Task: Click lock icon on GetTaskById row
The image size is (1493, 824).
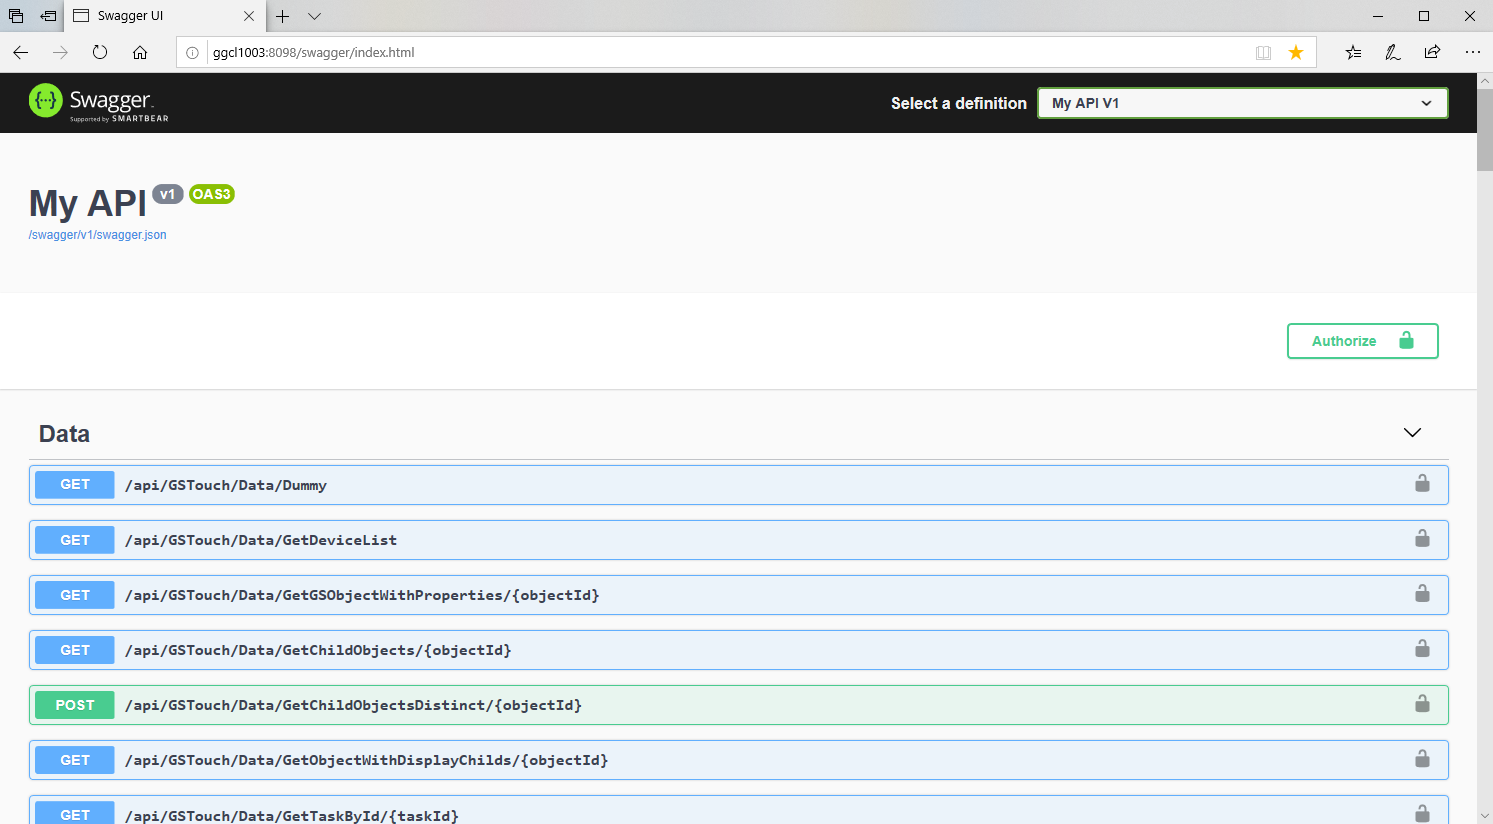Action: pos(1422,813)
